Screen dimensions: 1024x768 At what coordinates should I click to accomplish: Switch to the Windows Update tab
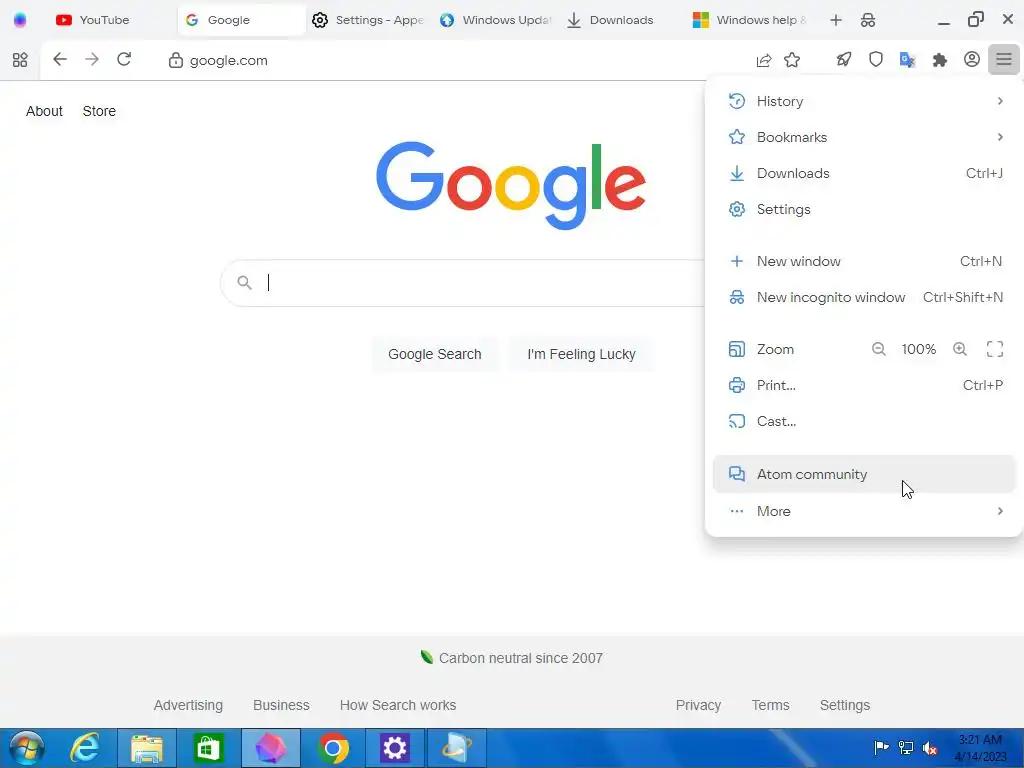pyautogui.click(x=496, y=20)
